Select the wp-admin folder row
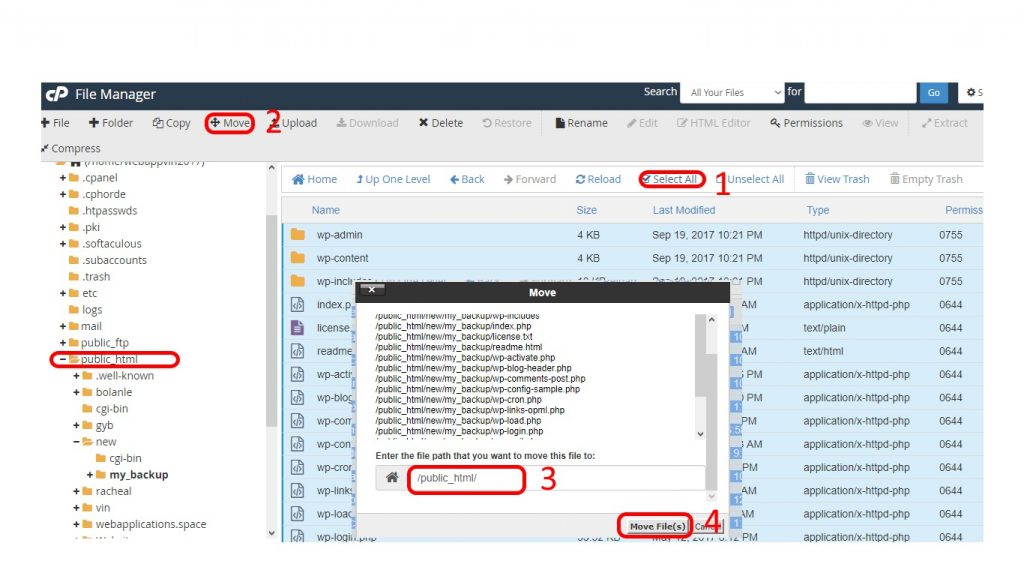Screen dimensions: 1024x576 tap(632, 234)
